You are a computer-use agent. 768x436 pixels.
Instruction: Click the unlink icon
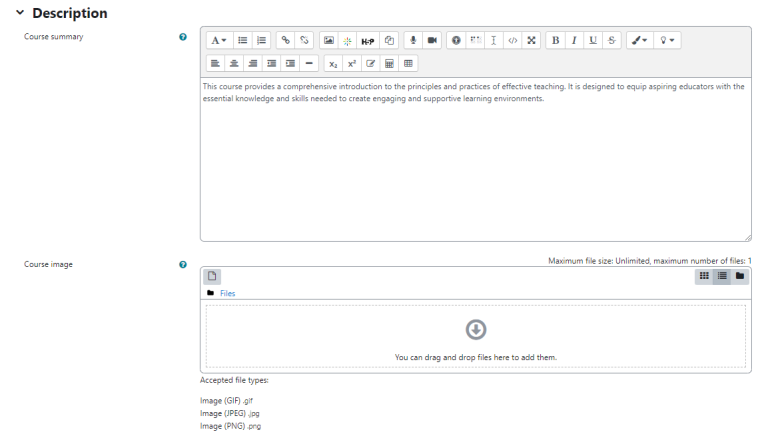[304, 40]
